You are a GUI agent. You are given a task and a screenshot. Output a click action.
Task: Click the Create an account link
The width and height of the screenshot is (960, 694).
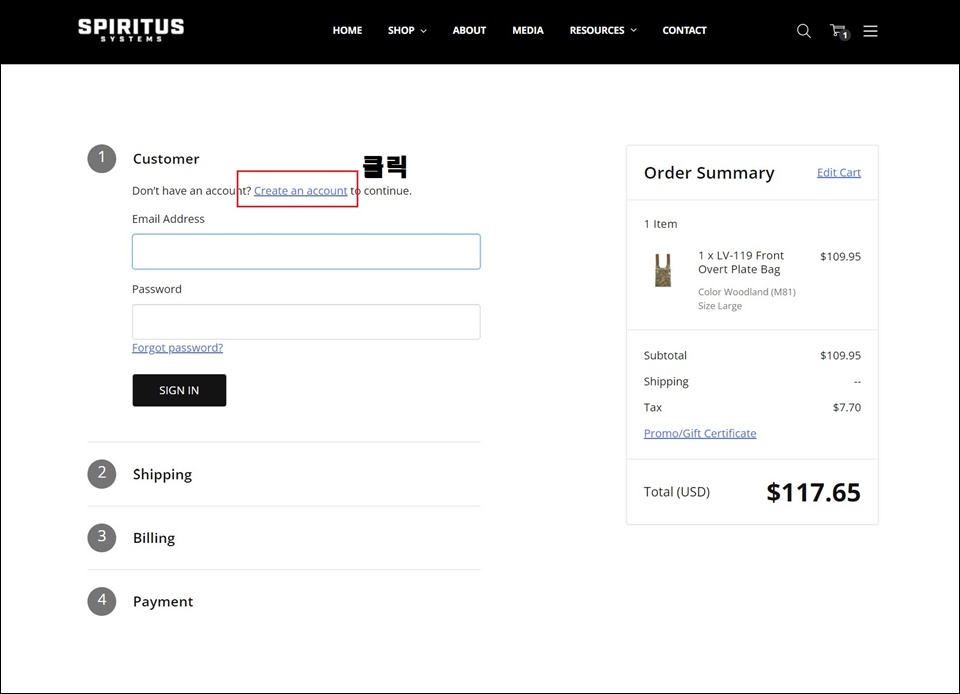point(301,190)
